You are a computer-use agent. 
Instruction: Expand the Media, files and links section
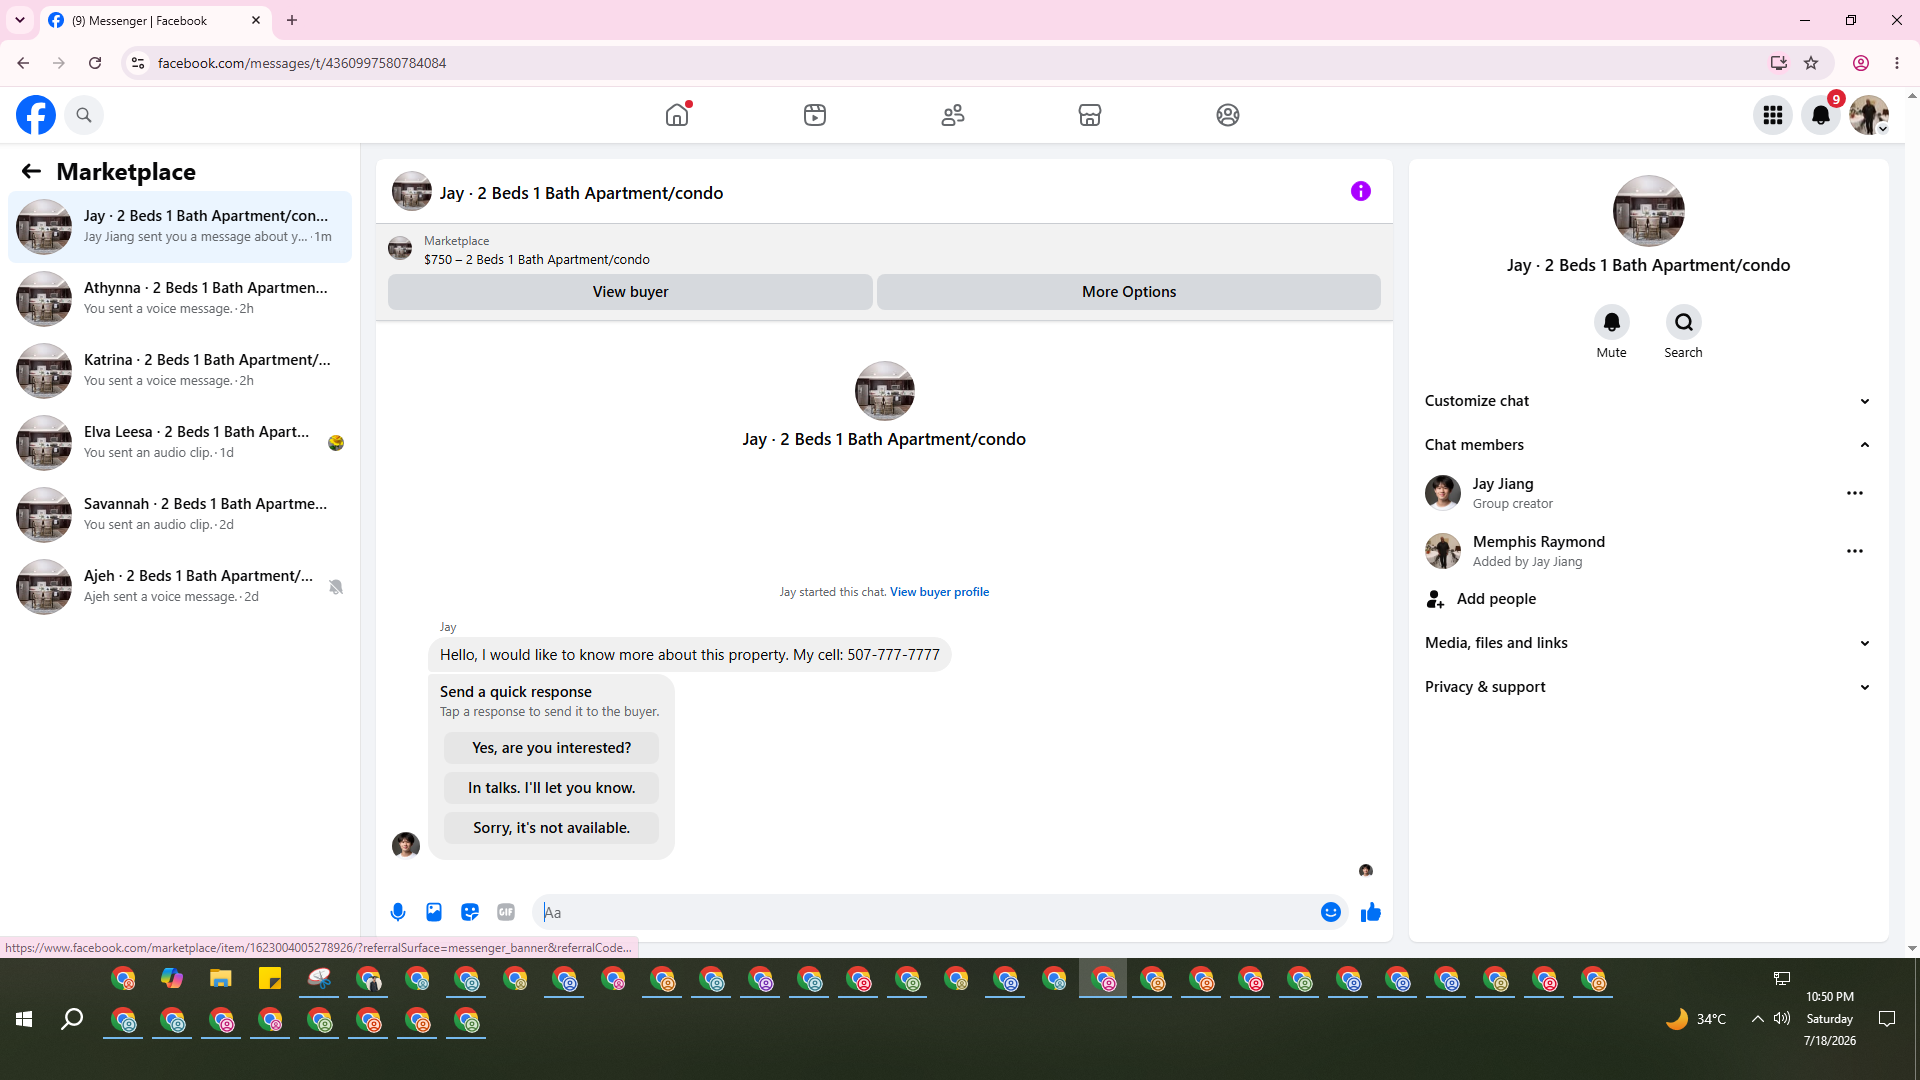(1649, 643)
